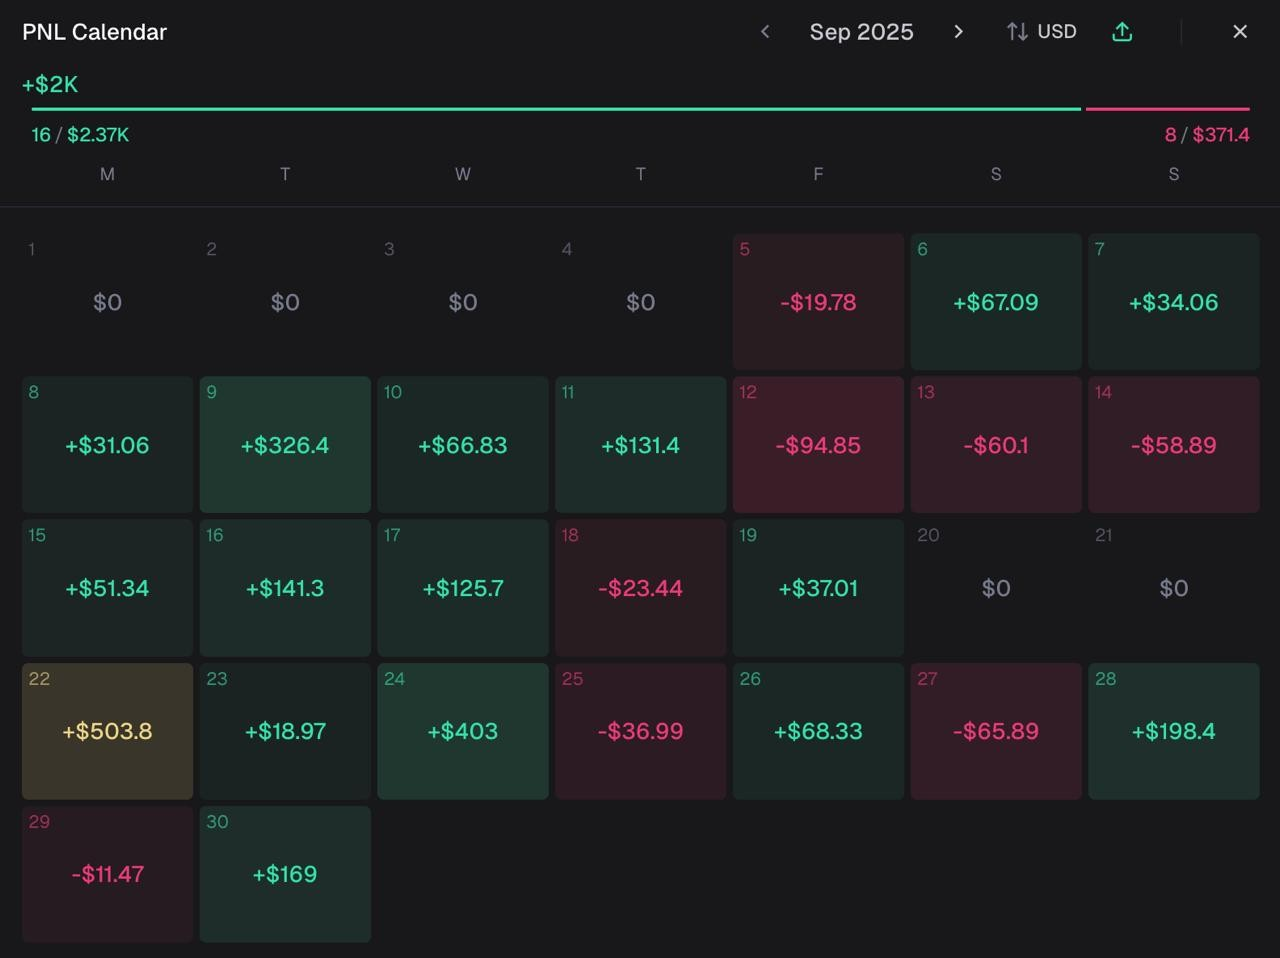
Task: Click the share/export upload icon
Action: coord(1122,32)
